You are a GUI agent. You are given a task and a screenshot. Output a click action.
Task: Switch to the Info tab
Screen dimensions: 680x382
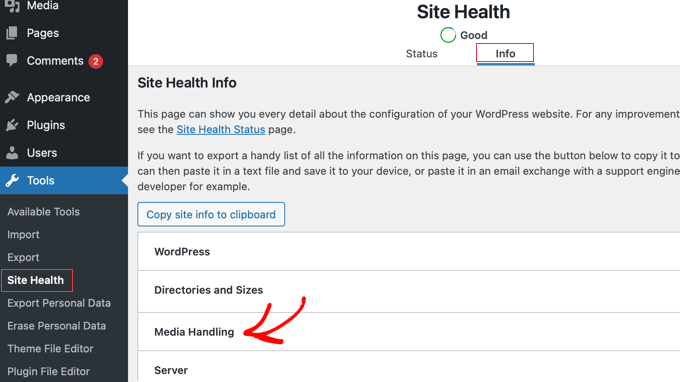[505, 54]
